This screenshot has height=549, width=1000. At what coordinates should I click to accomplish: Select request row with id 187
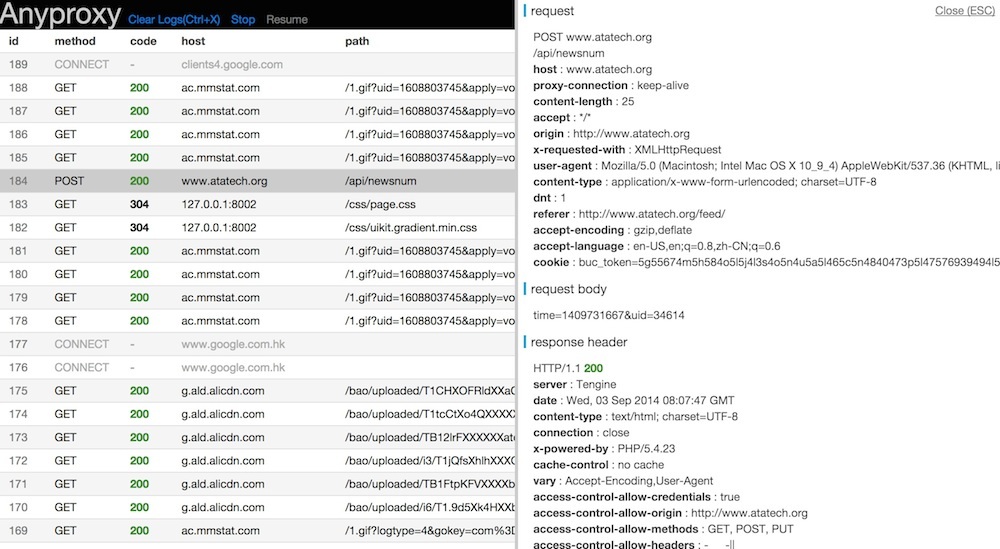(257, 111)
